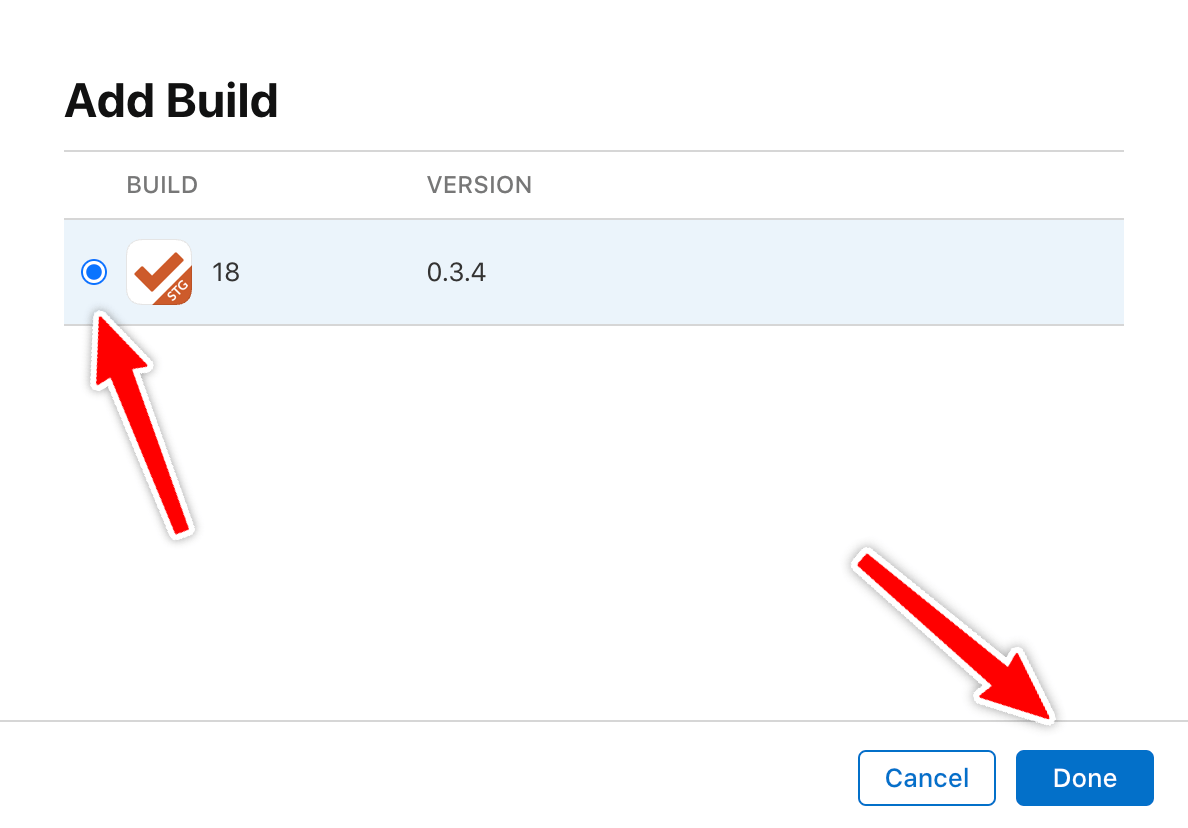Screen dimensions: 1188x828
Task: Click the red arrow pointing at radio button
Action: (x=140, y=420)
